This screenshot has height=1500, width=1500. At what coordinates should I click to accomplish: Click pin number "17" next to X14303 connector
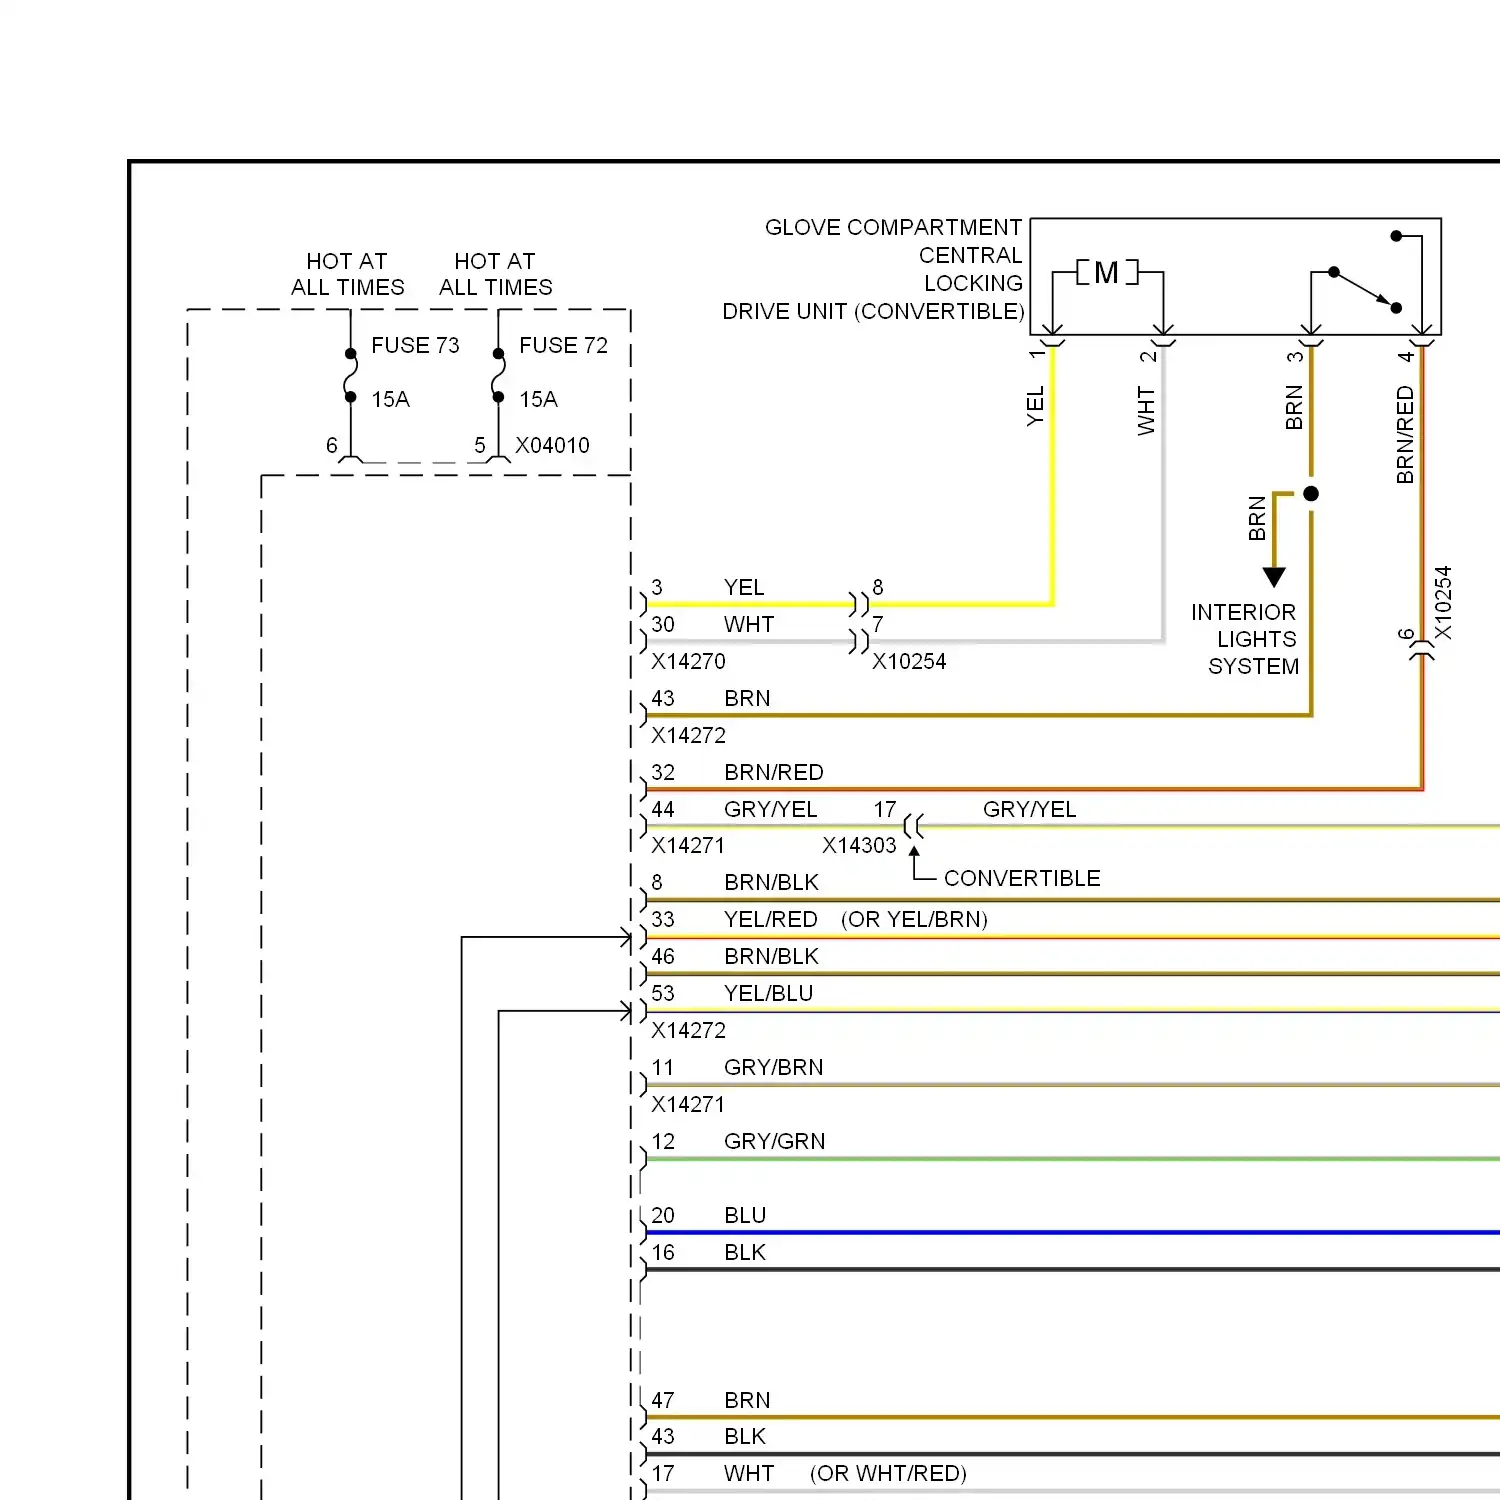pos(885,809)
